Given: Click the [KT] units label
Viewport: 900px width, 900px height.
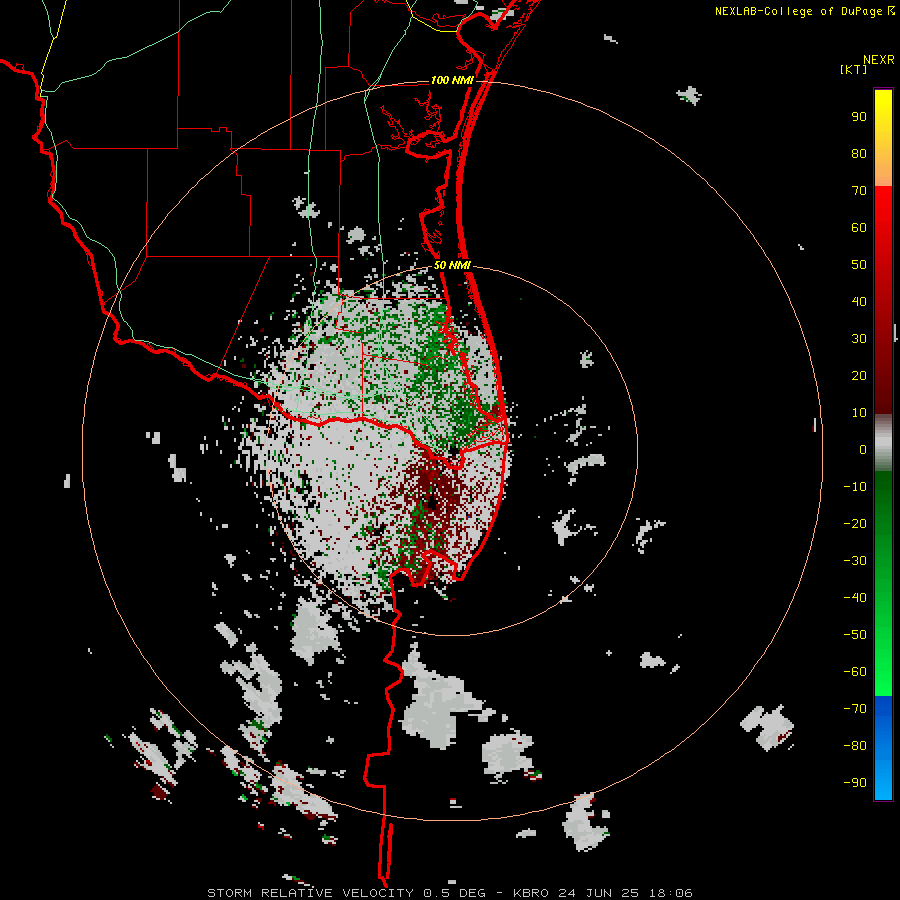Looking at the screenshot, I should coord(854,69).
